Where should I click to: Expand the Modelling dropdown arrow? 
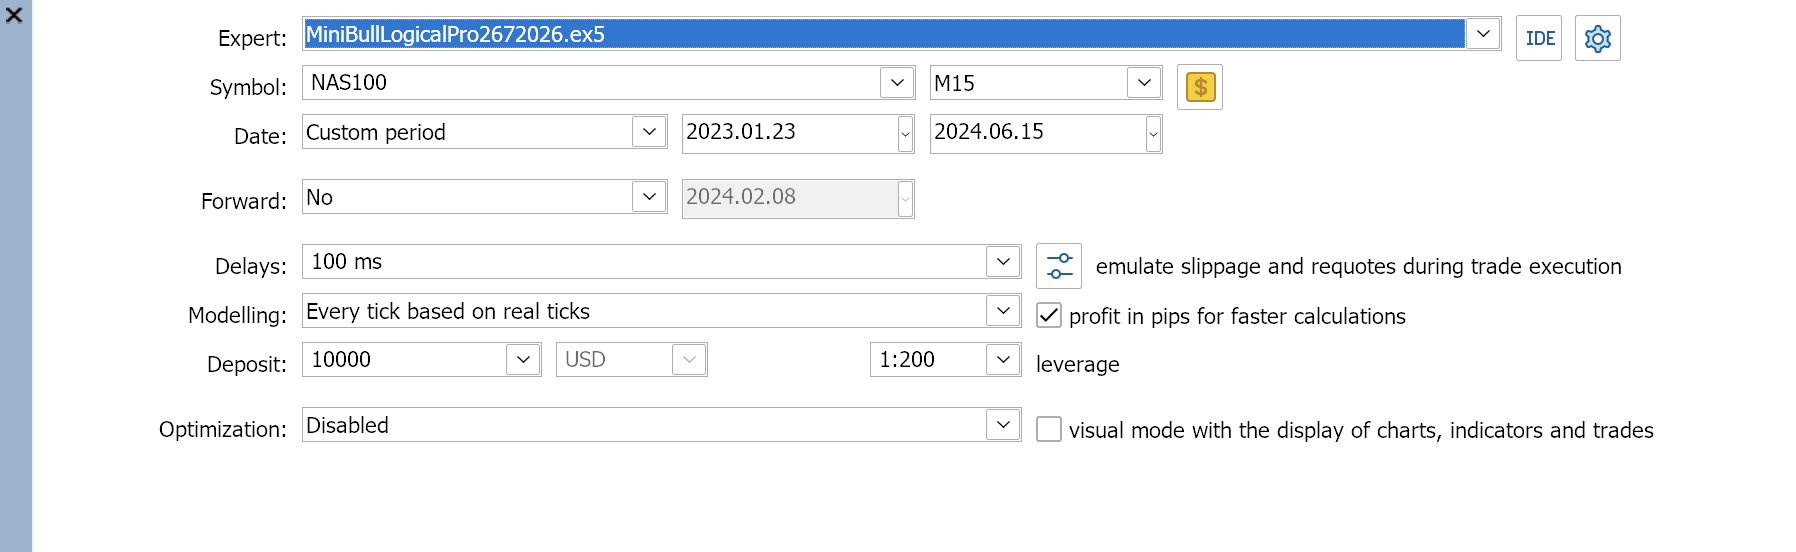[1003, 311]
